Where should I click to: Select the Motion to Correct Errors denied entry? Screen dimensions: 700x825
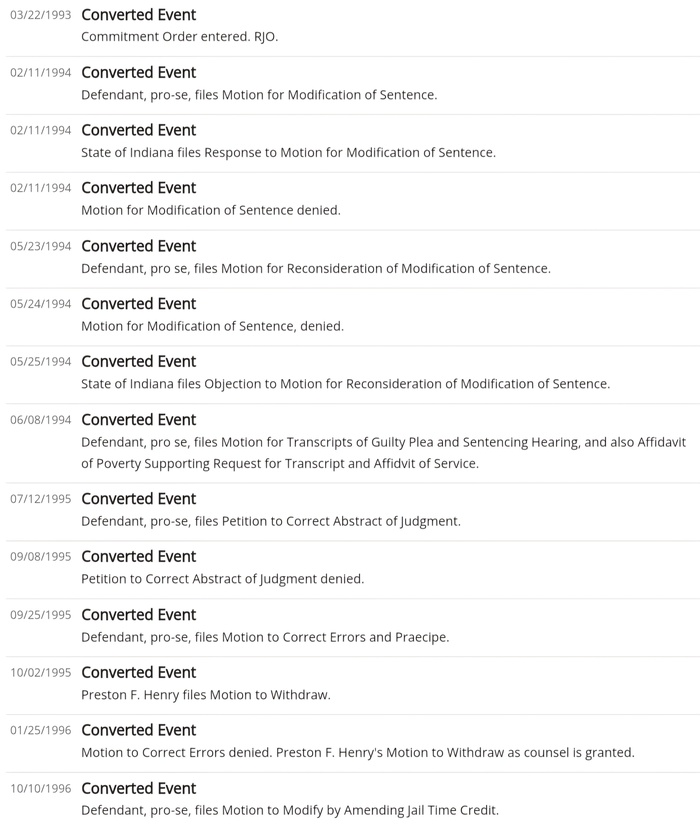click(357, 753)
